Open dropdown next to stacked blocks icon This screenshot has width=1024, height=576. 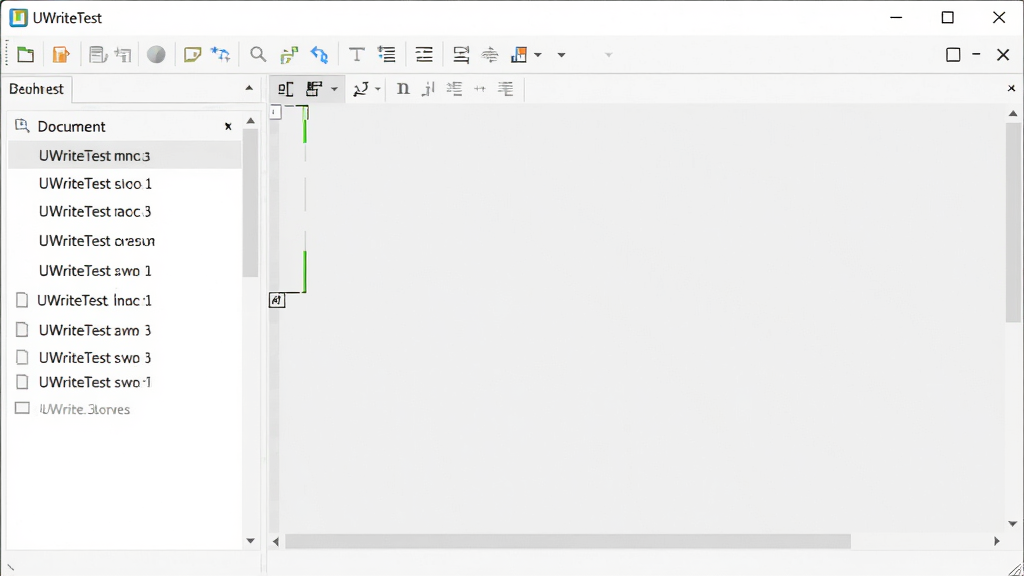pos(334,89)
